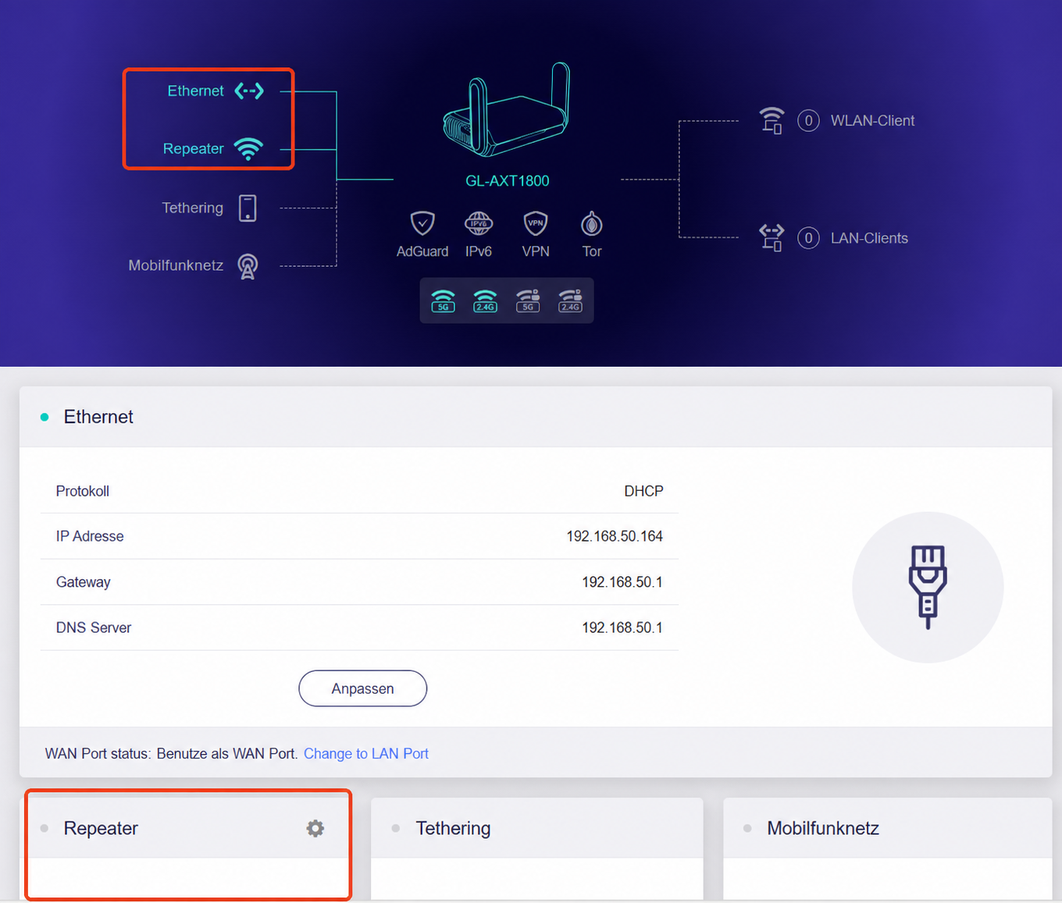Click the DNS Server value 192.168.50.1

622,627
